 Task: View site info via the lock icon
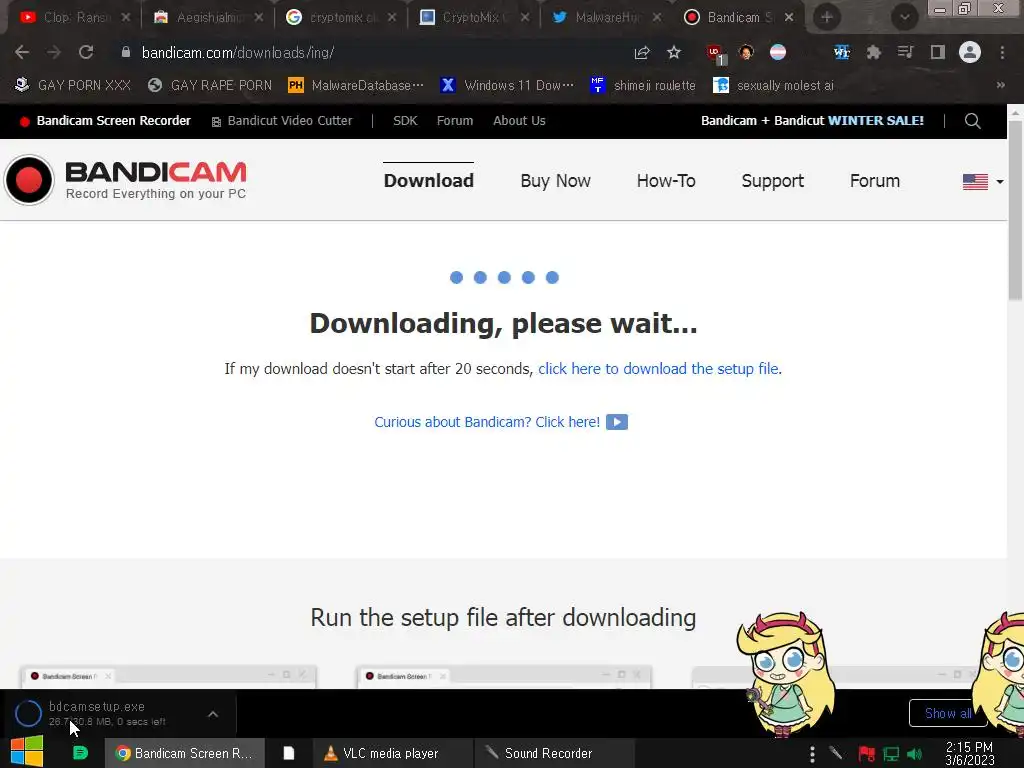pyautogui.click(x=126, y=52)
